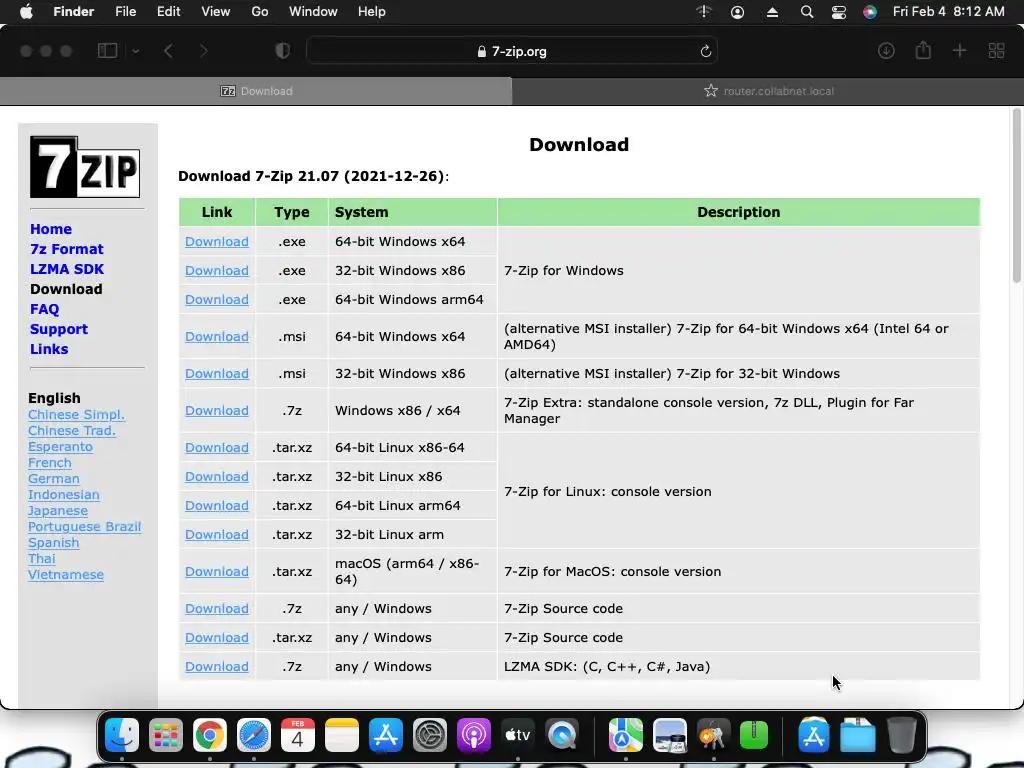Screen dimensions: 1024x768
Task: Switch language to Portuguese Brazil
Action: pyautogui.click(x=84, y=526)
